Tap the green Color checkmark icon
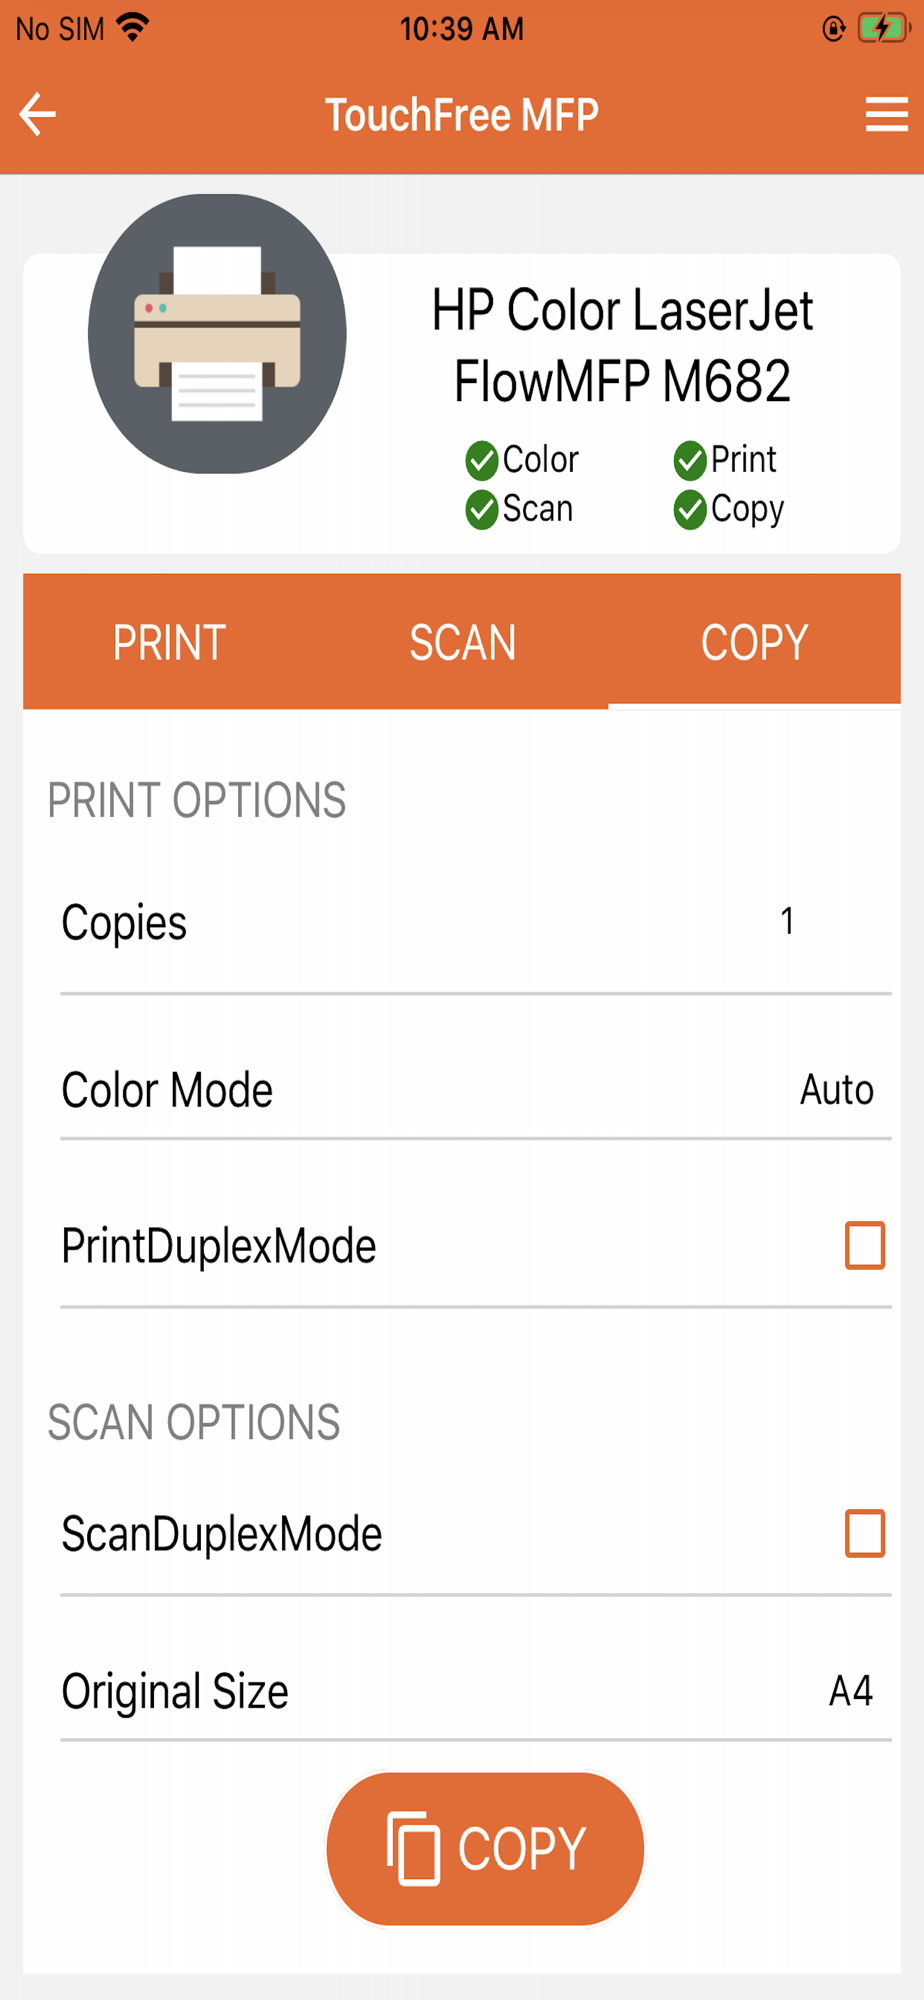This screenshot has height=2000, width=924. coord(482,461)
